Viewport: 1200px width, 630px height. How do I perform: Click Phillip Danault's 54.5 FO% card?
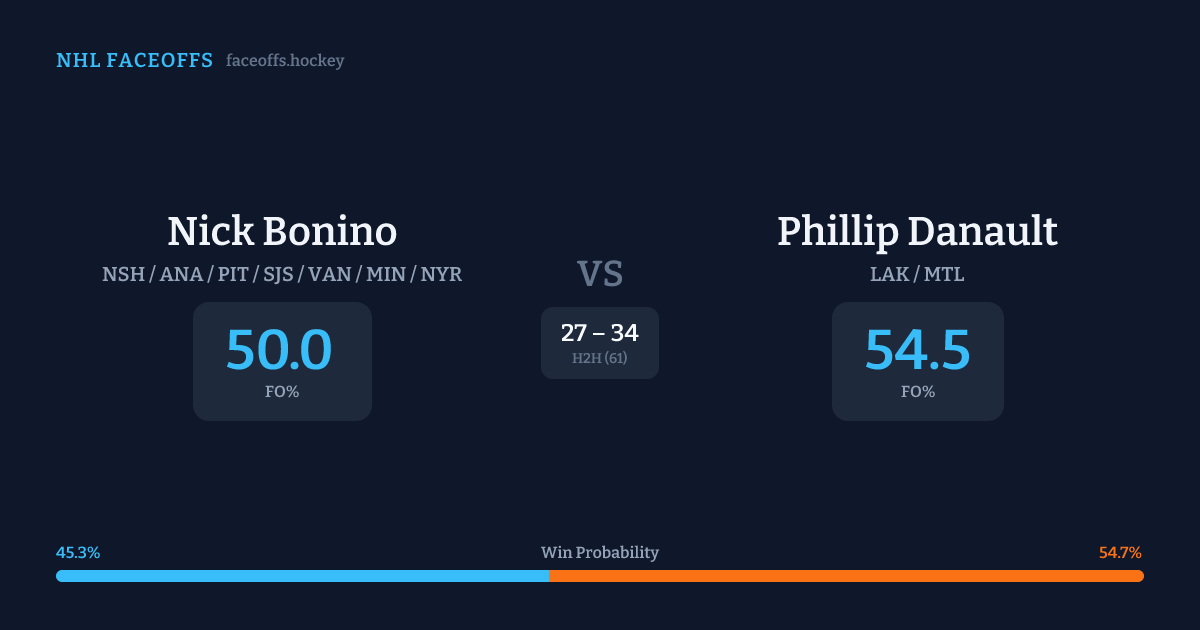[x=917, y=361]
